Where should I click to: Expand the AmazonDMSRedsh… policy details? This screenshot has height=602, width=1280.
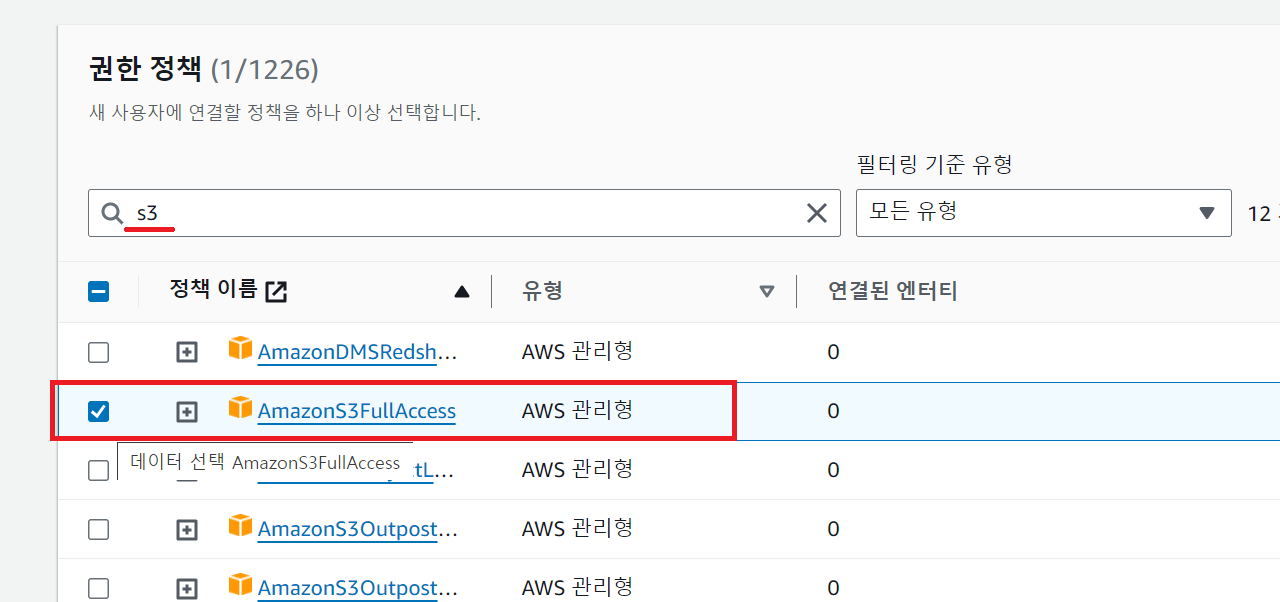(187, 352)
